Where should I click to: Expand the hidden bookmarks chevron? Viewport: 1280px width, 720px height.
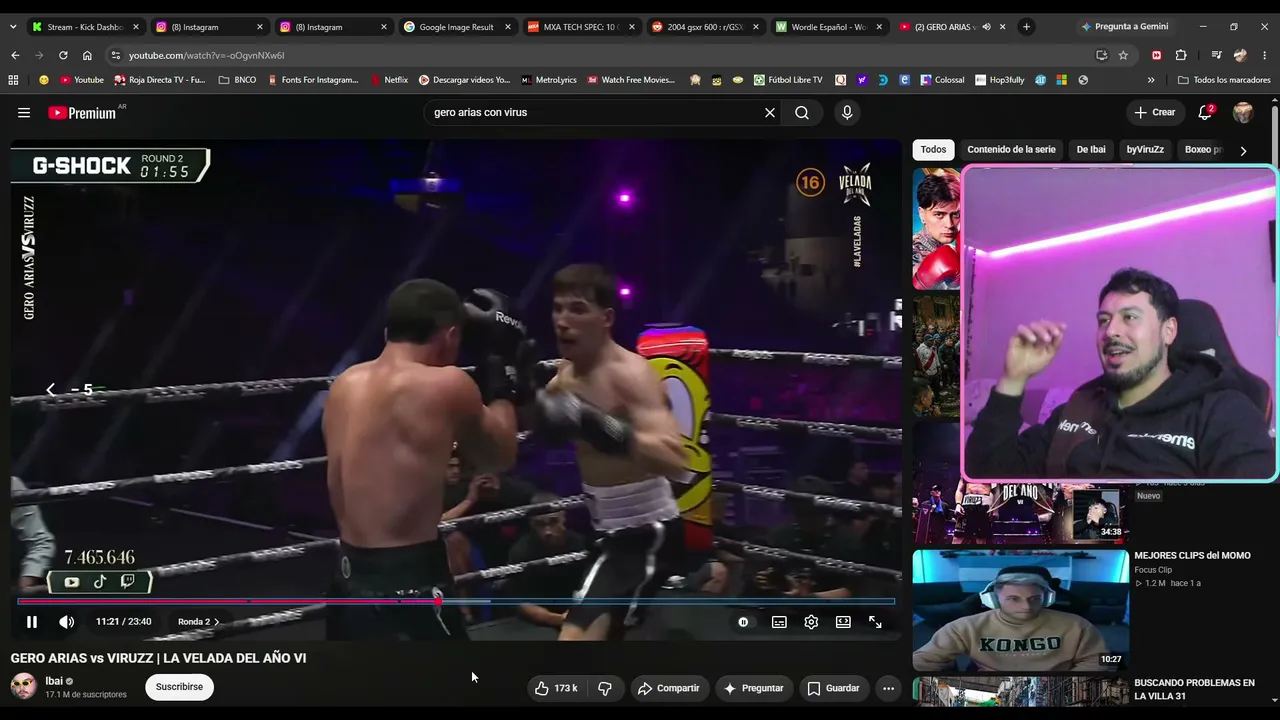(1151, 80)
